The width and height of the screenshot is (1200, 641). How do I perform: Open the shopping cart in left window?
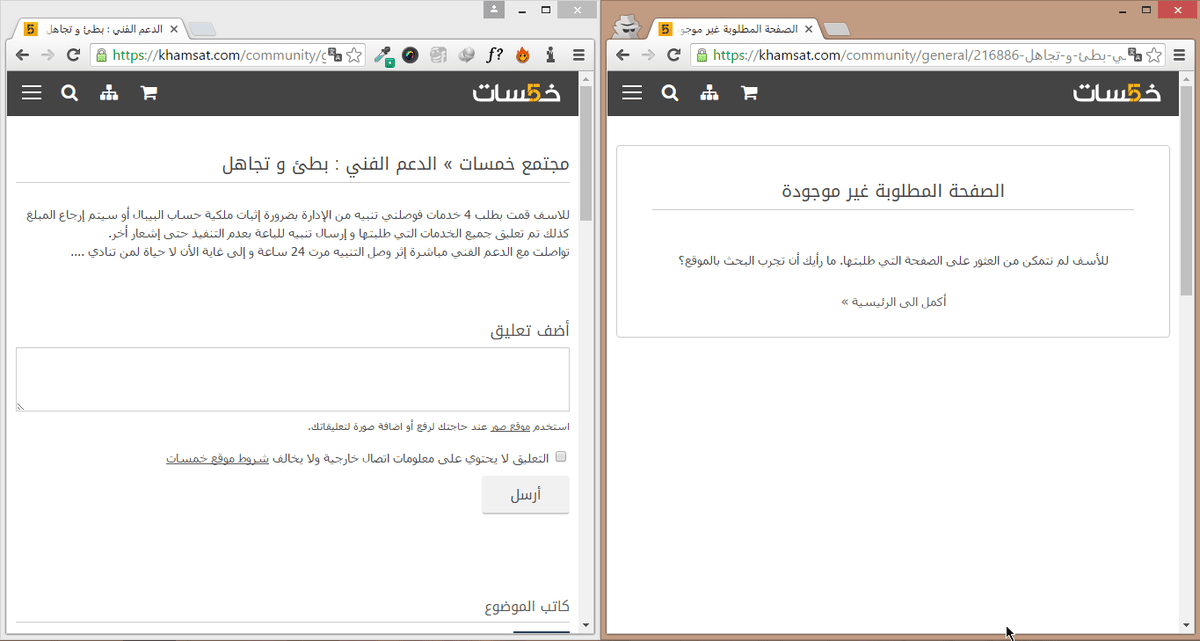tap(149, 93)
